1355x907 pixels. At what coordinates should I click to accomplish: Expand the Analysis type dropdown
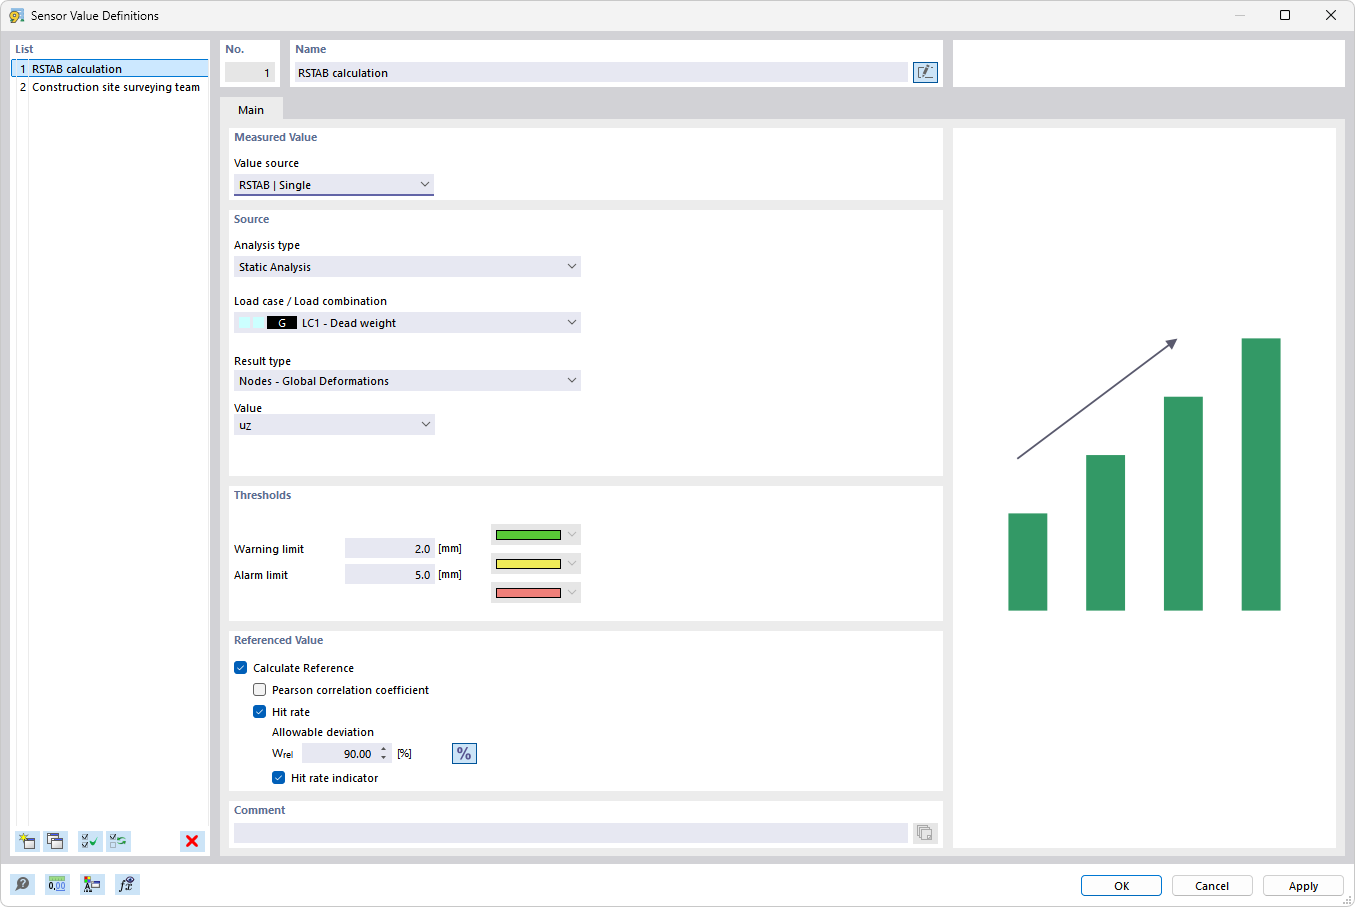407,267
